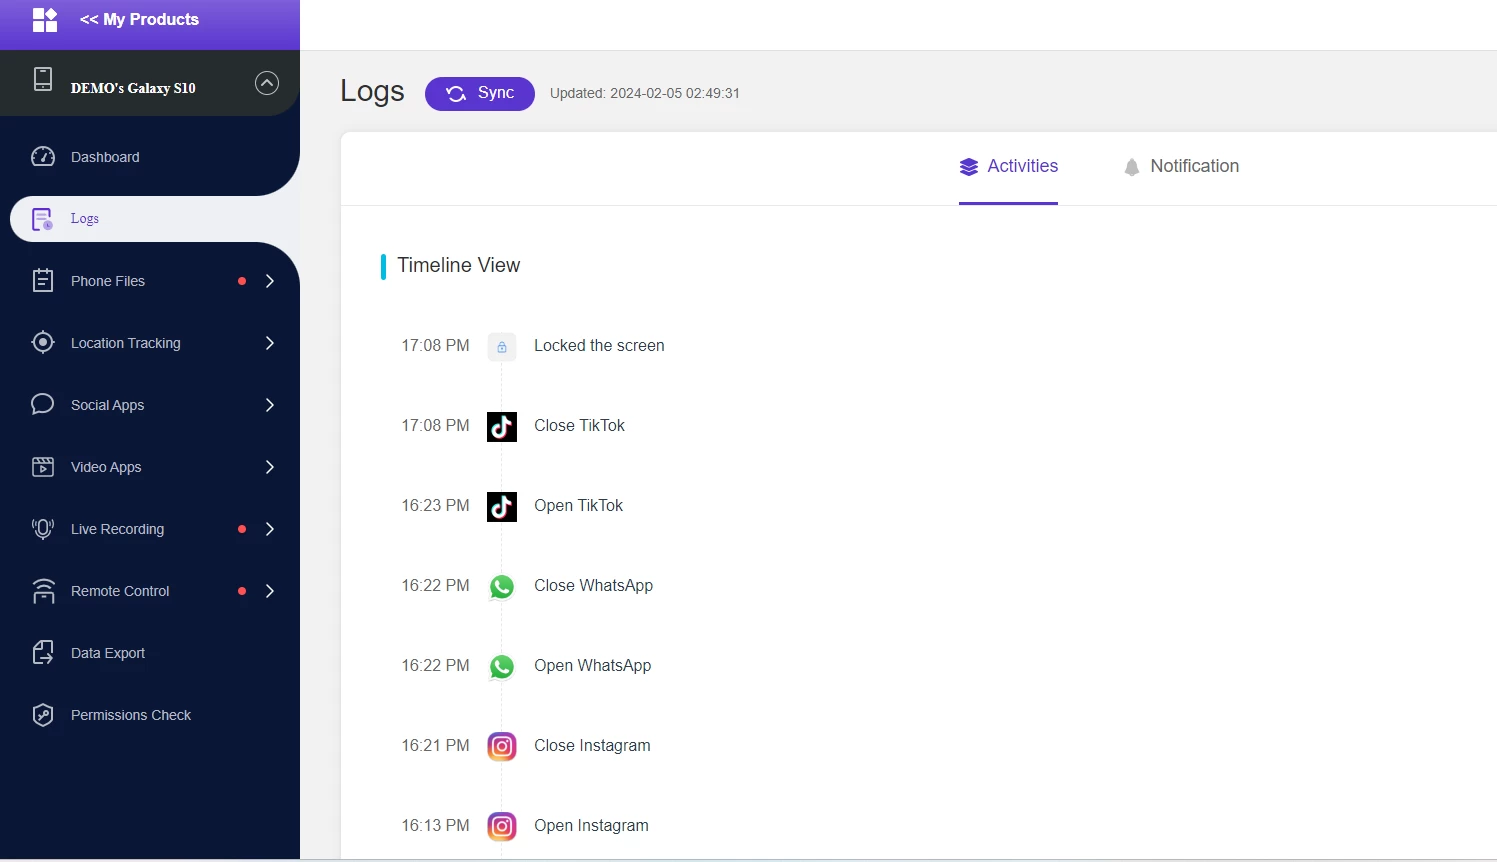Switch to the Notification tab
The height and width of the screenshot is (862, 1497).
1181,167
